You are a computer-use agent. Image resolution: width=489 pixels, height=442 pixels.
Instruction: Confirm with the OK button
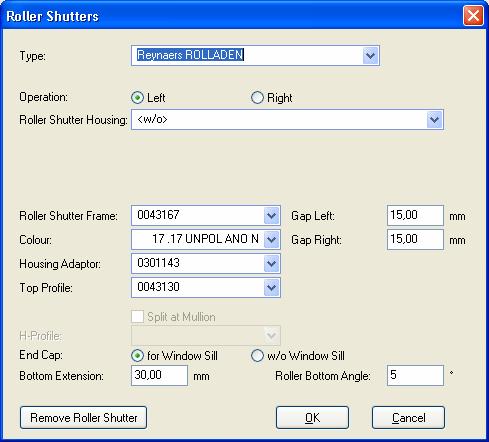pyautogui.click(x=312, y=418)
